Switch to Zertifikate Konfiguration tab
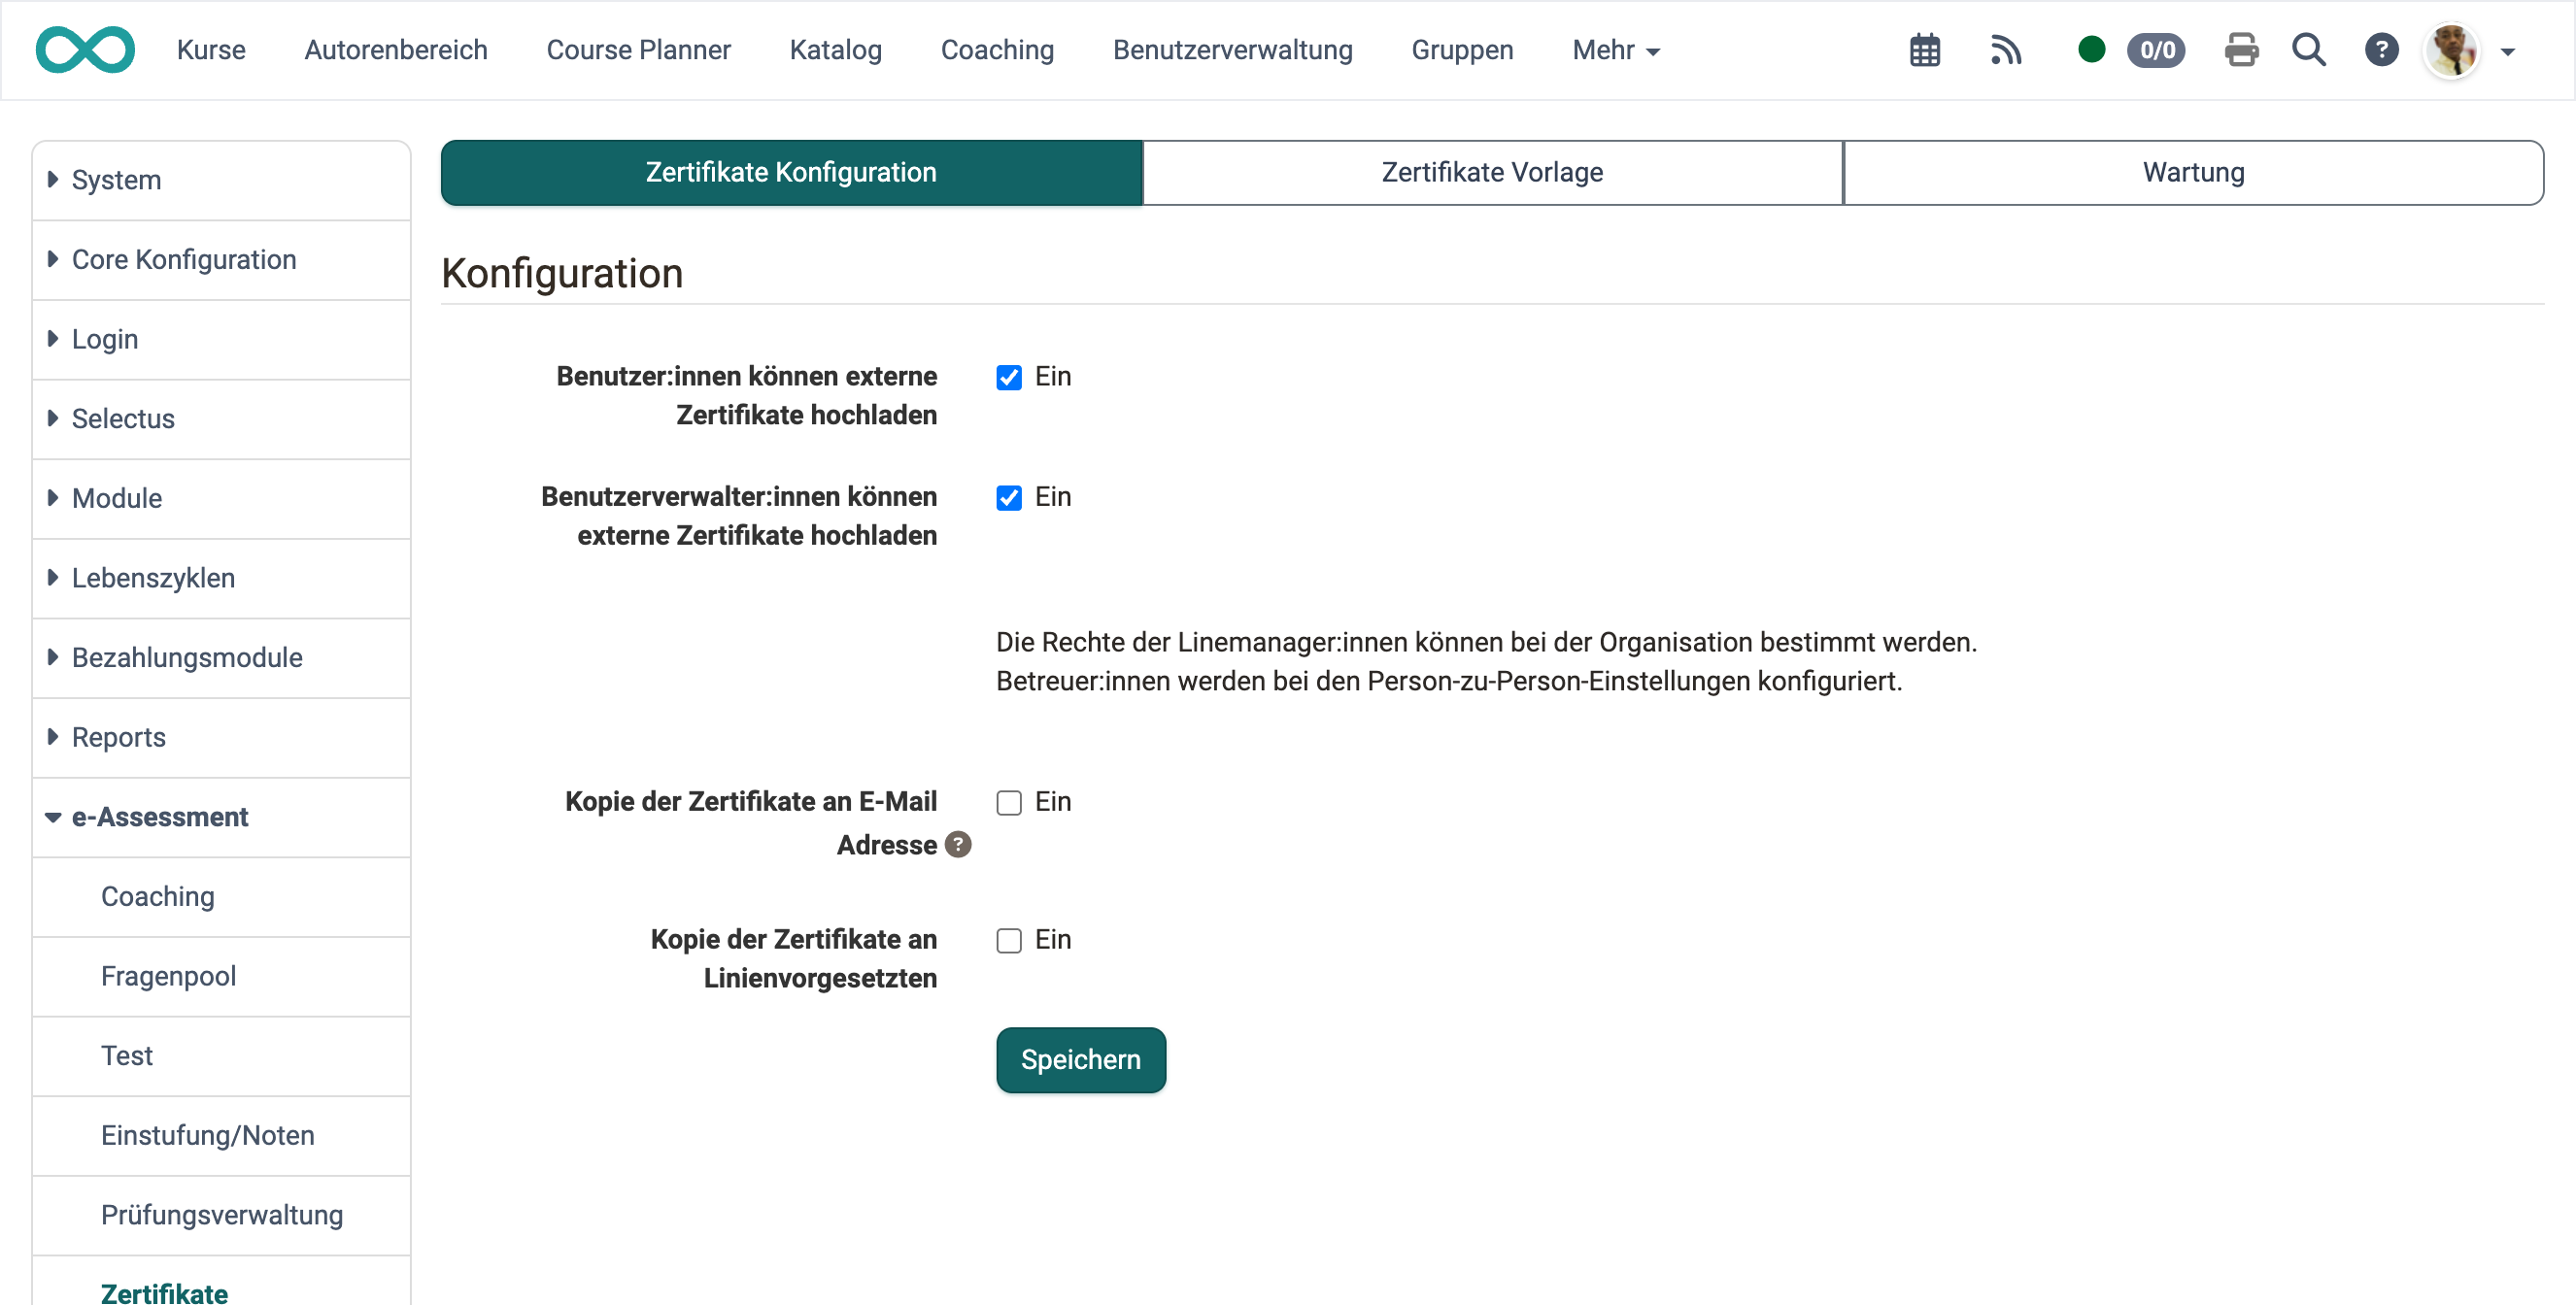 point(791,172)
